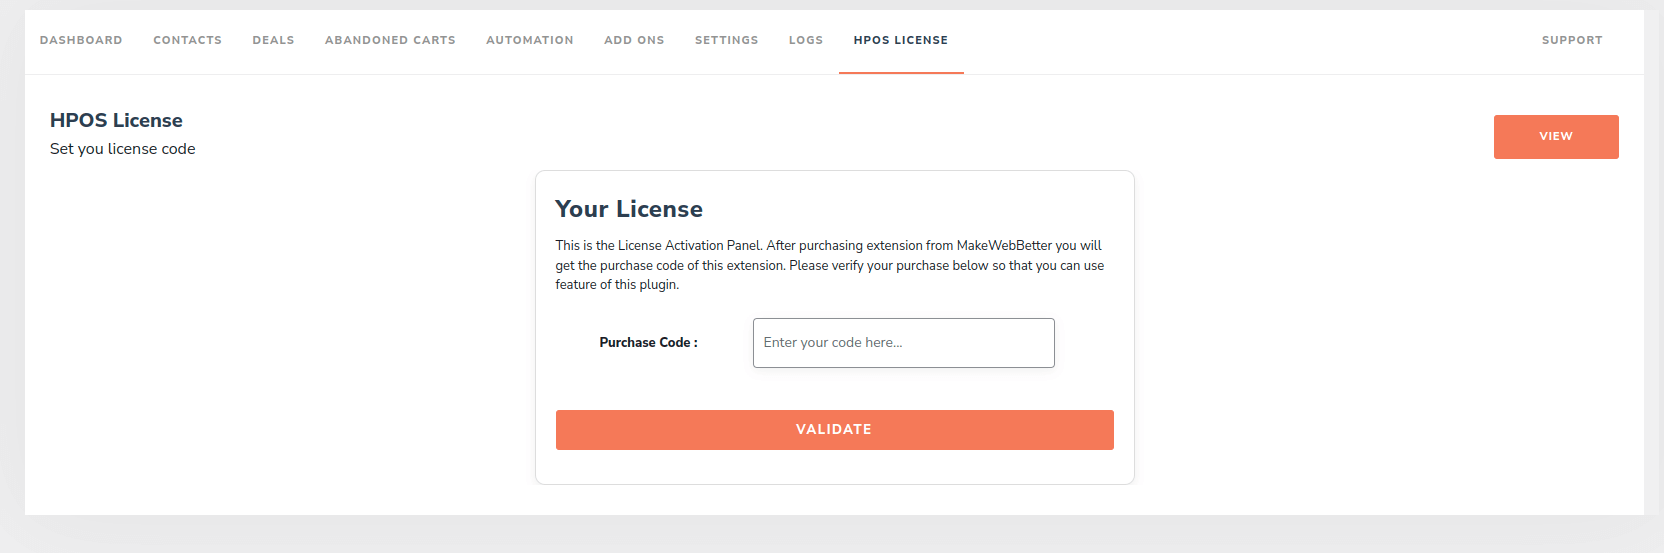
Task: Open the Support link
Action: 1571,40
